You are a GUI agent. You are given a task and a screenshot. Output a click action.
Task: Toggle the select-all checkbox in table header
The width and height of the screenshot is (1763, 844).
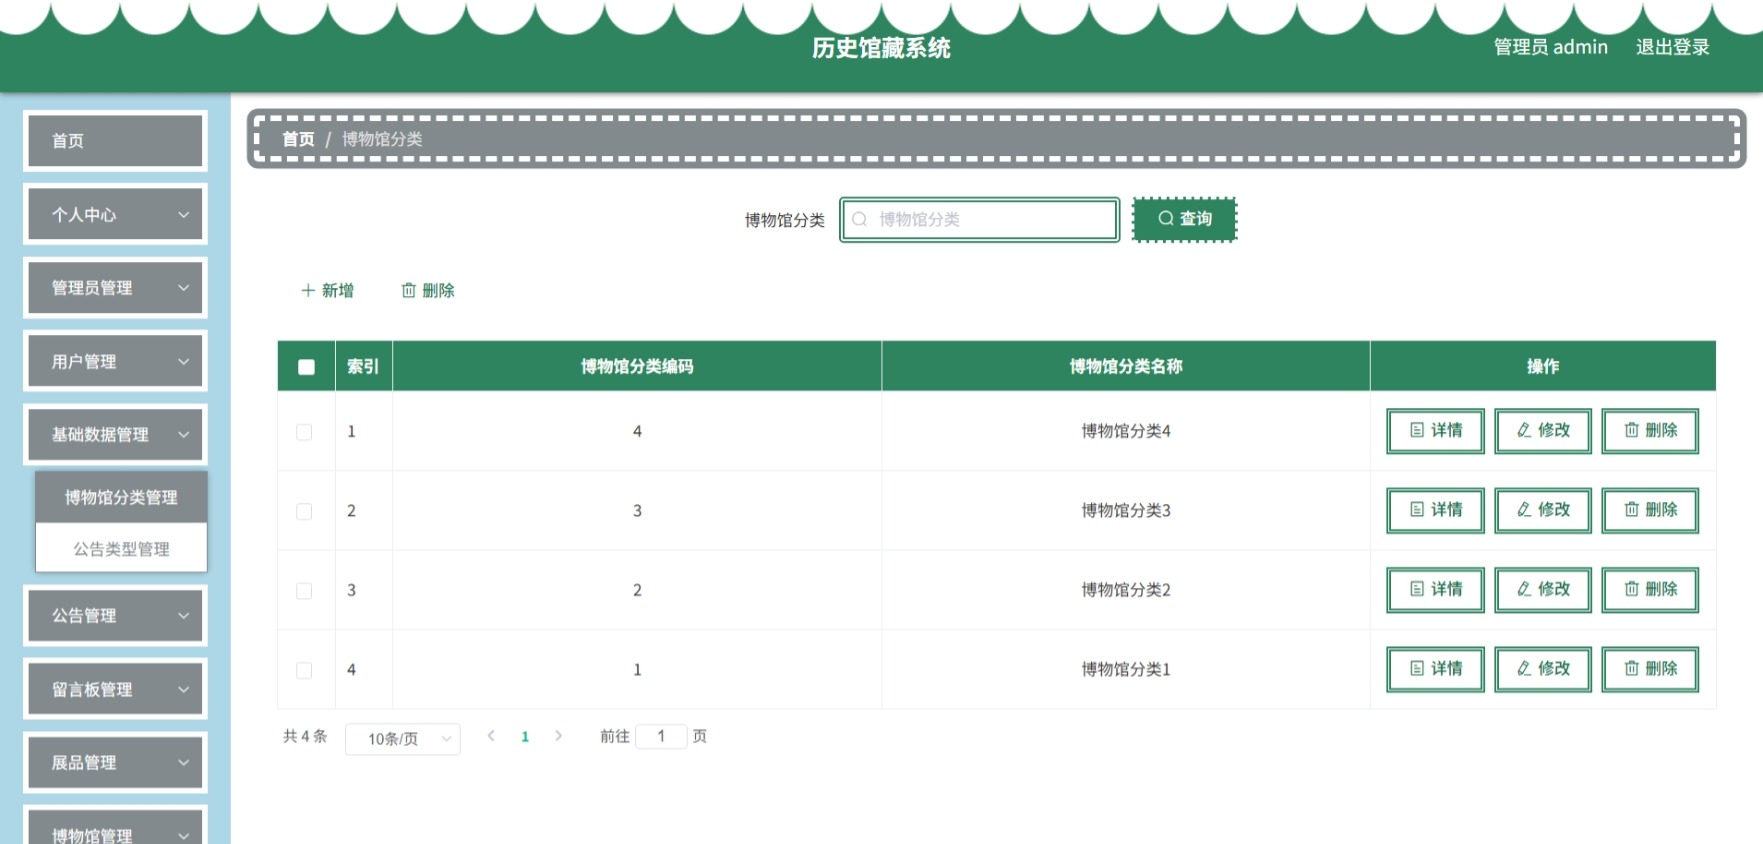tap(306, 367)
